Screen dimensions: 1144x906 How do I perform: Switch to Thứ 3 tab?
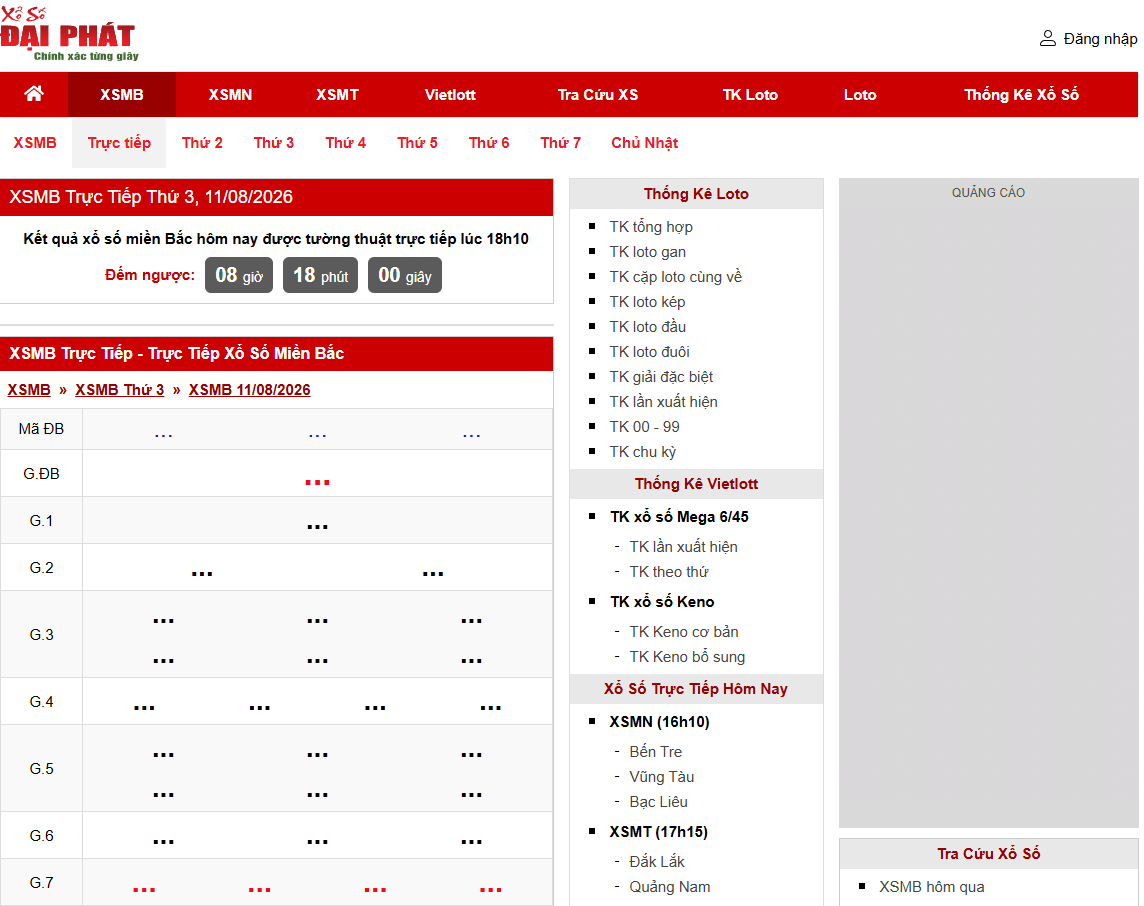[274, 143]
